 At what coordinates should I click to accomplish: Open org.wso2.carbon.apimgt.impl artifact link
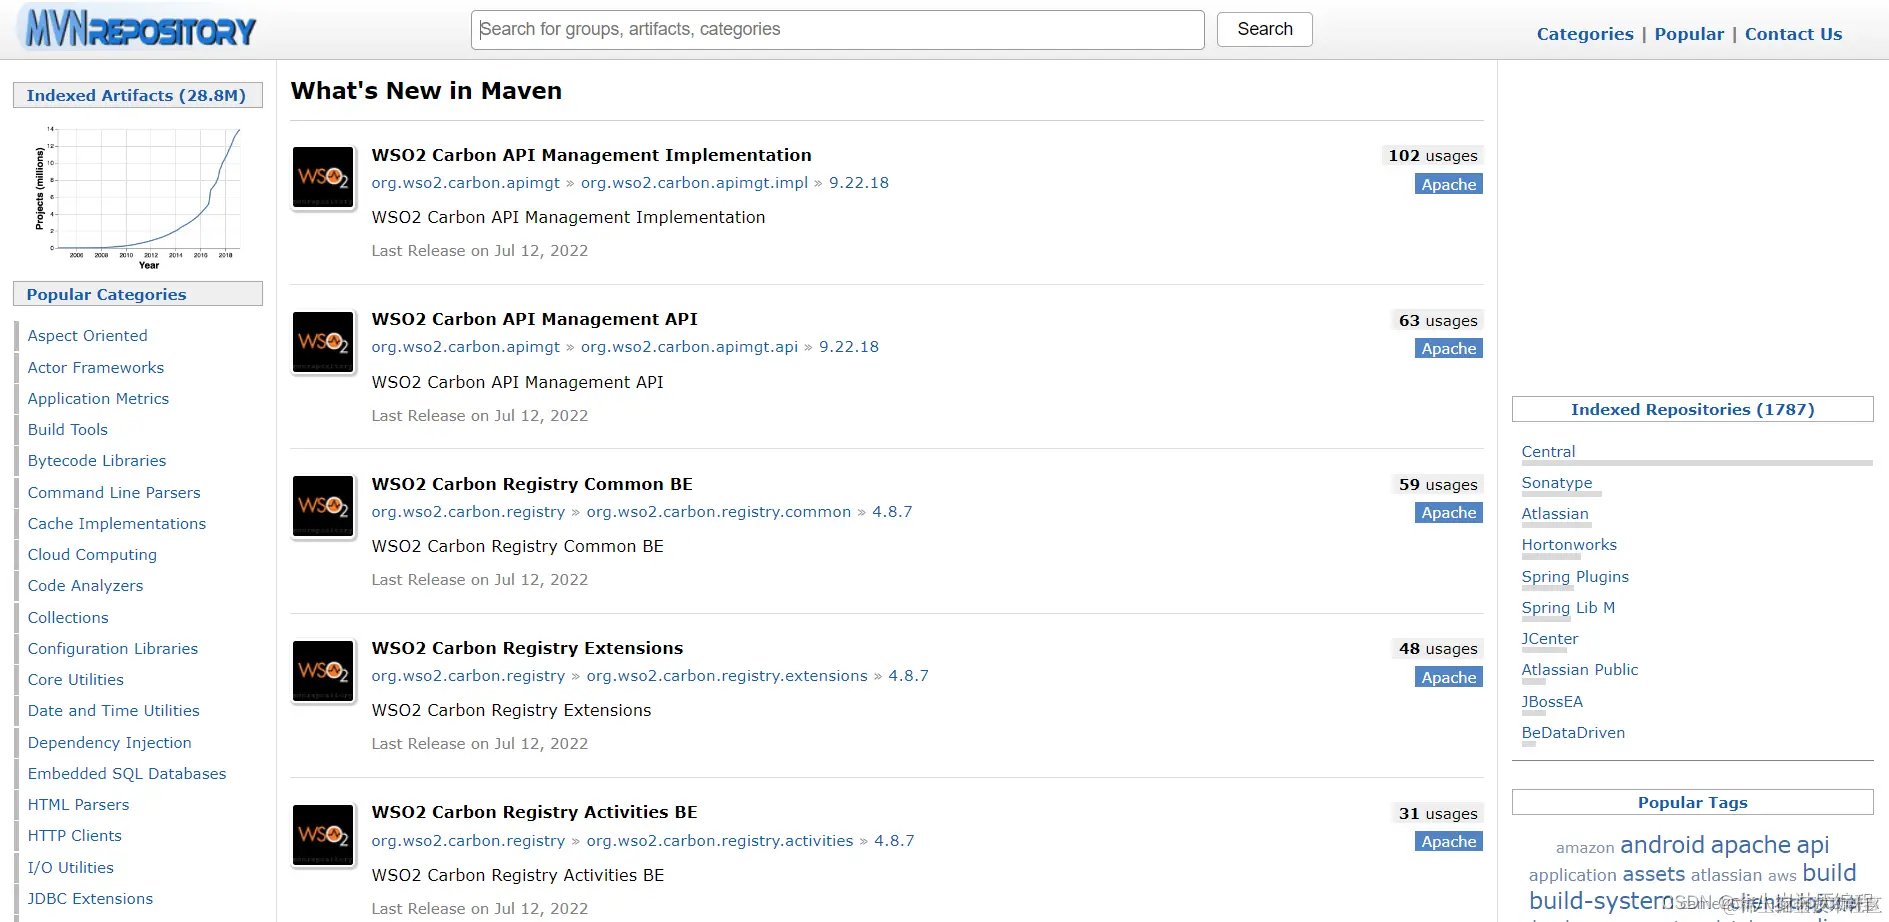tap(694, 183)
